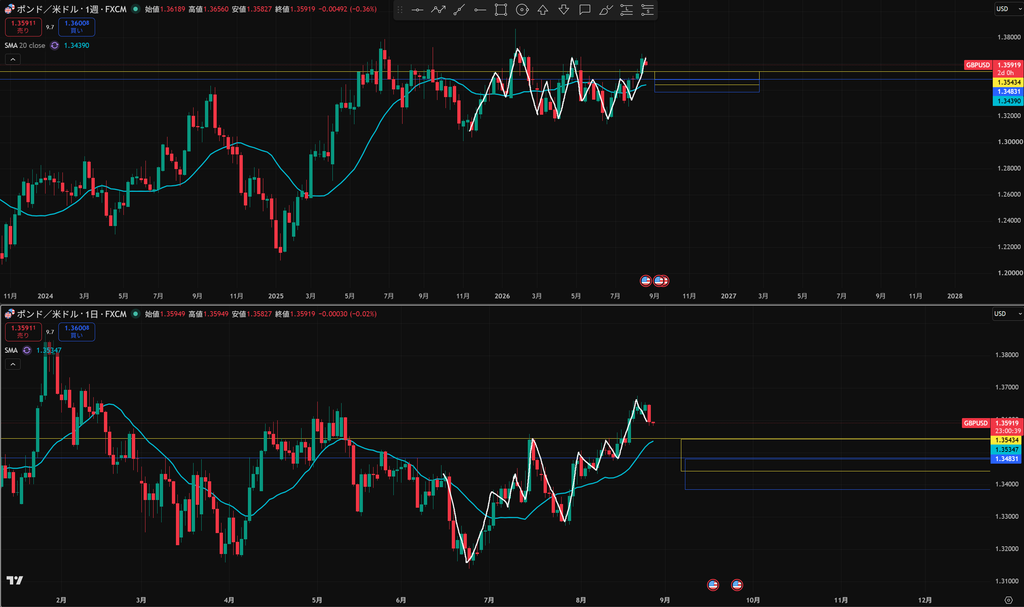Click the green market status dot on weekly chart
The width and height of the screenshot is (1024, 607).
point(135,9)
